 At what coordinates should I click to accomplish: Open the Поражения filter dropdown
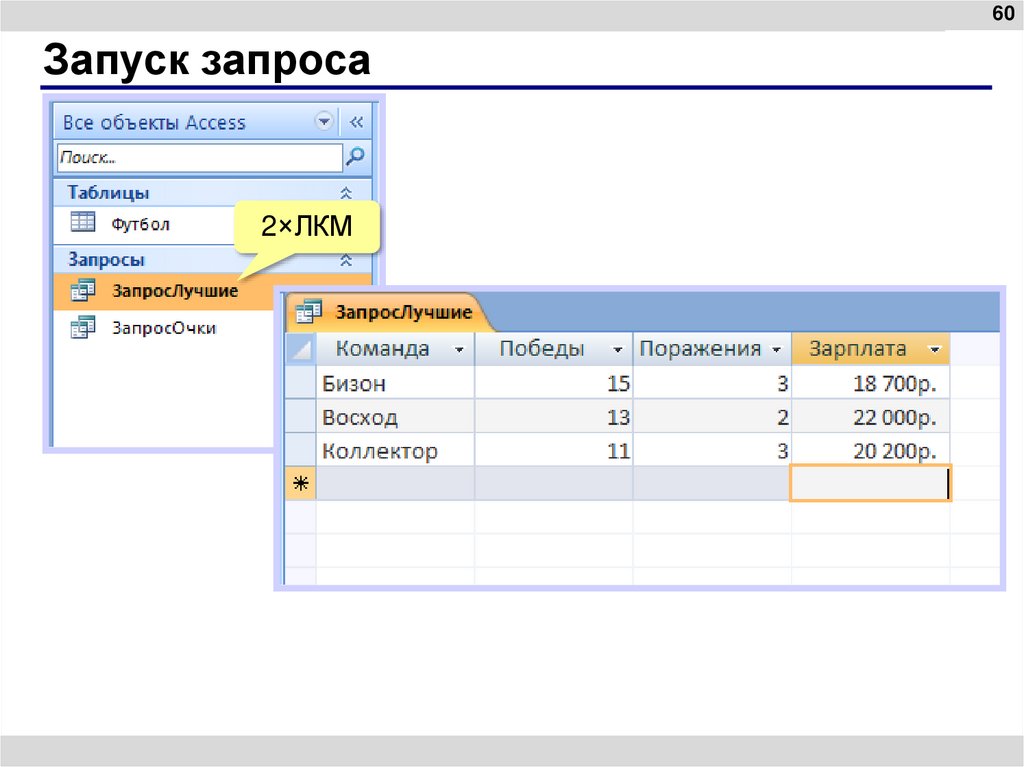coord(778,348)
